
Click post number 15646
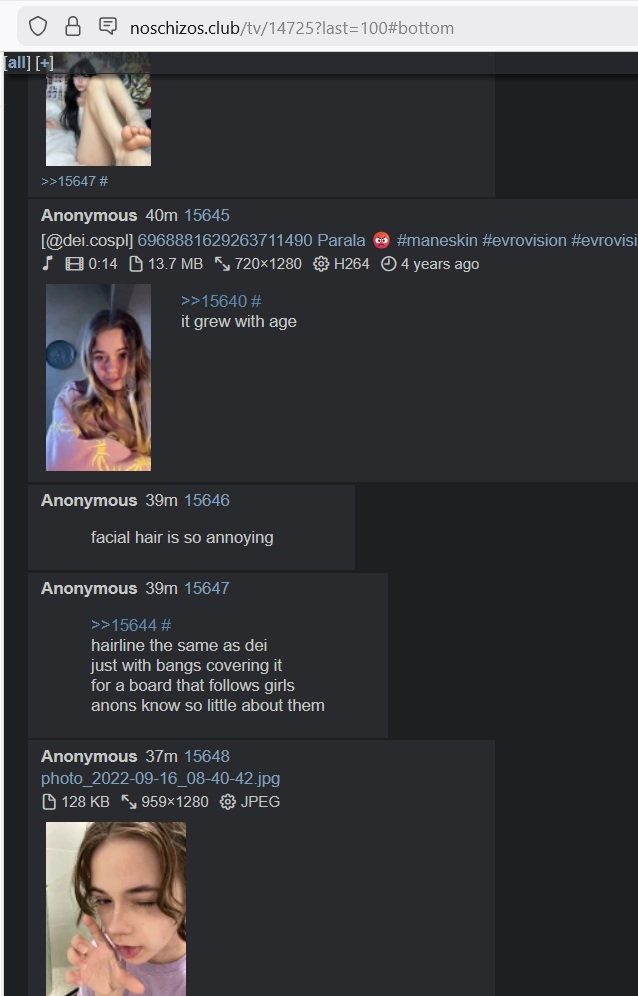(x=207, y=501)
